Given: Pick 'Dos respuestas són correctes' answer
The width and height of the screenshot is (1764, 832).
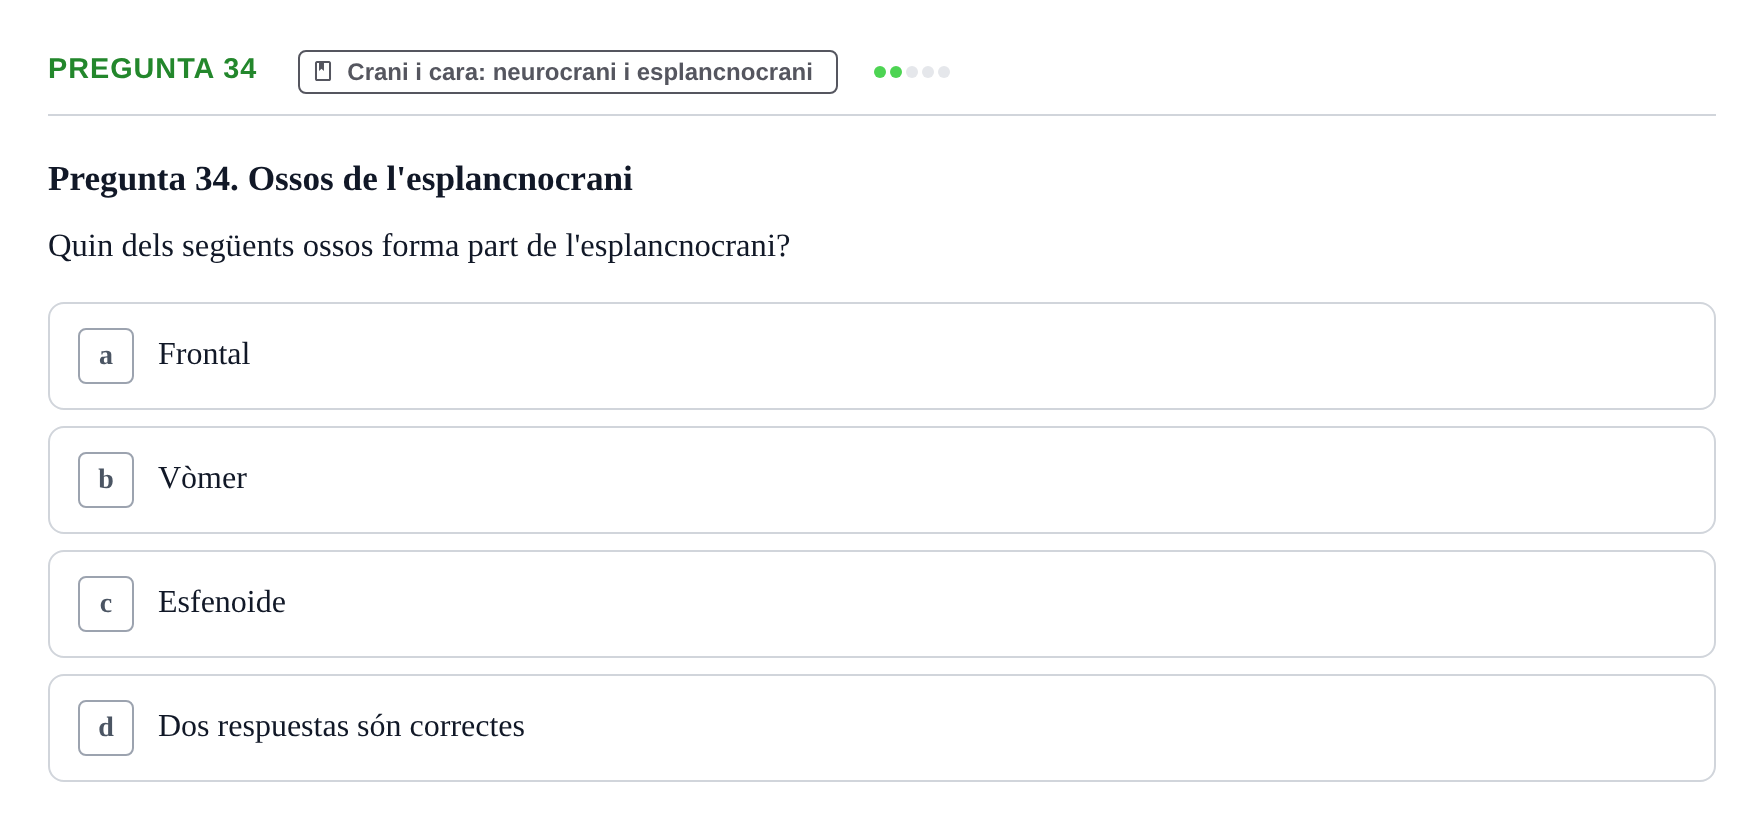Looking at the screenshot, I should pyautogui.click(x=341, y=726).
